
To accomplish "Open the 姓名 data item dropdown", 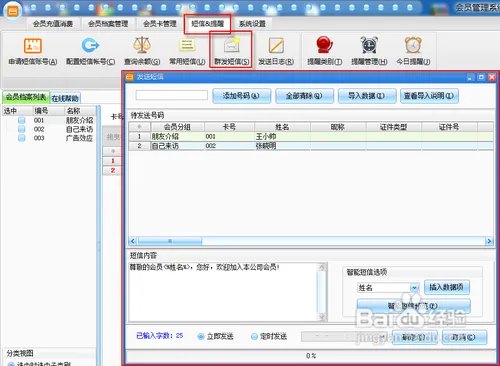I will [x=414, y=288].
